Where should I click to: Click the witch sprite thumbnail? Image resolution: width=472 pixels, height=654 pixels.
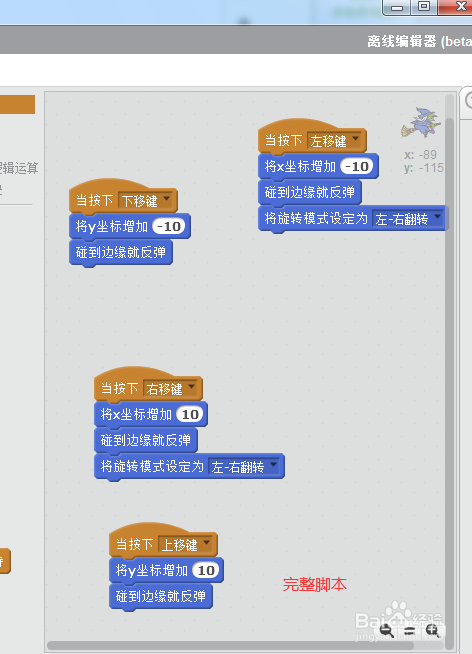[421, 123]
